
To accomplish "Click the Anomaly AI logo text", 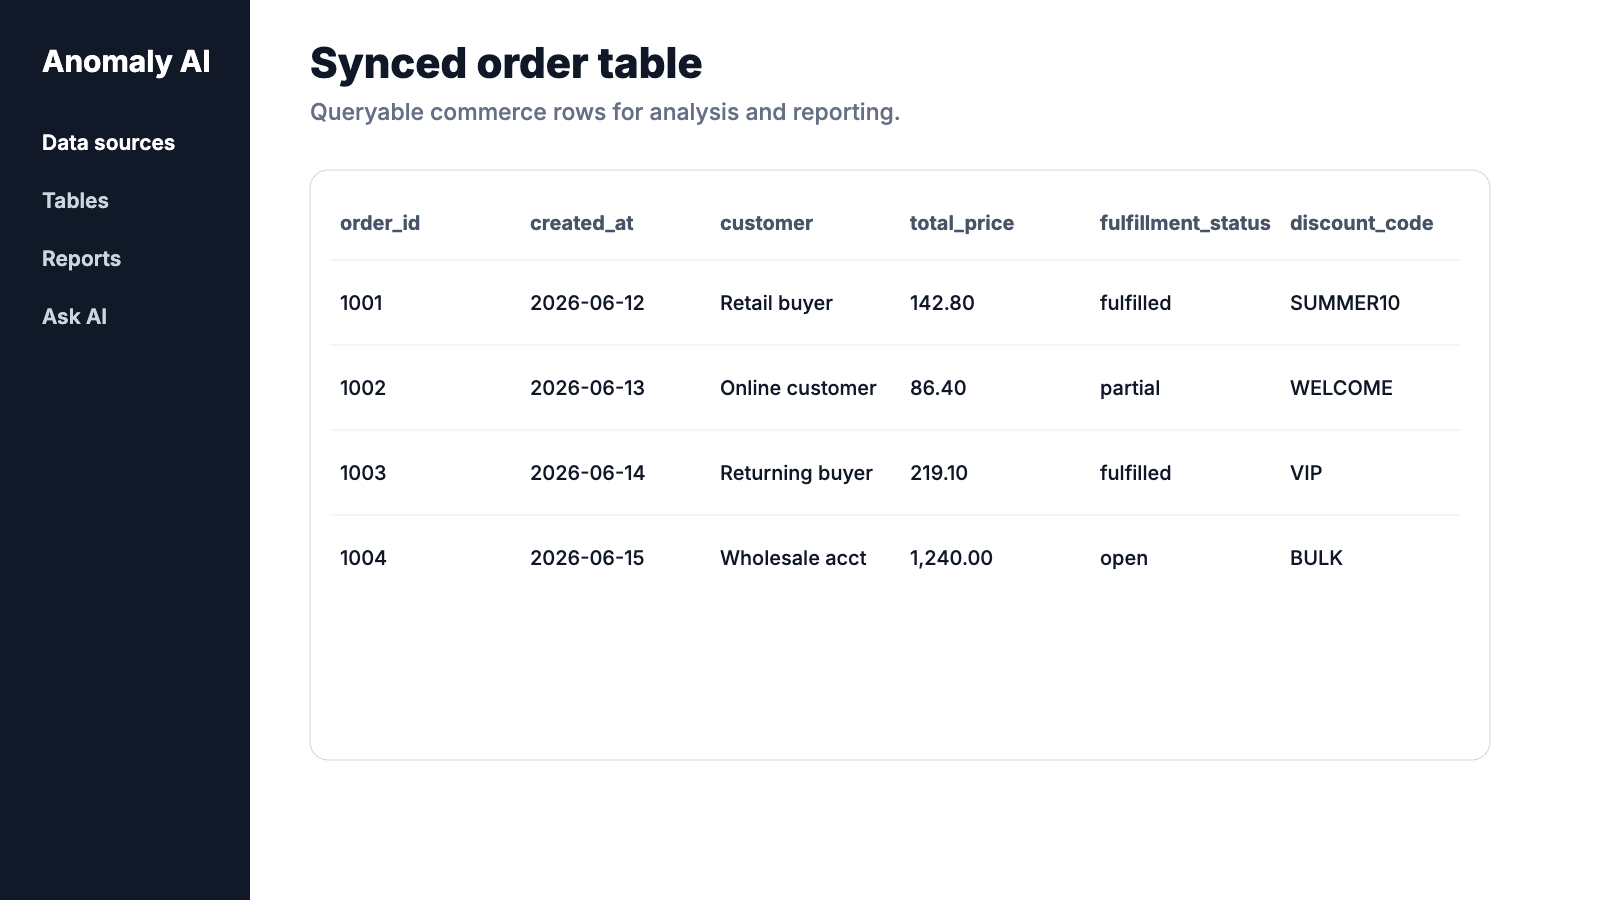I will coord(126,62).
